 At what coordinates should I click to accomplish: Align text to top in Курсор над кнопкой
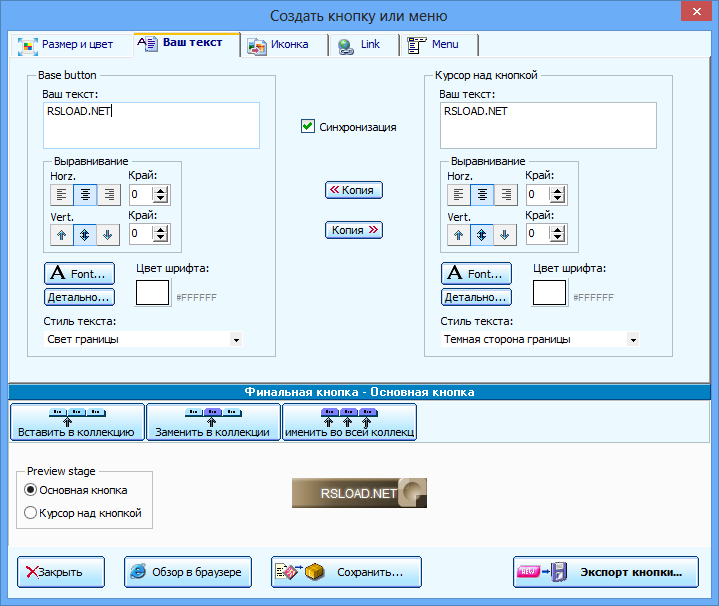459,235
